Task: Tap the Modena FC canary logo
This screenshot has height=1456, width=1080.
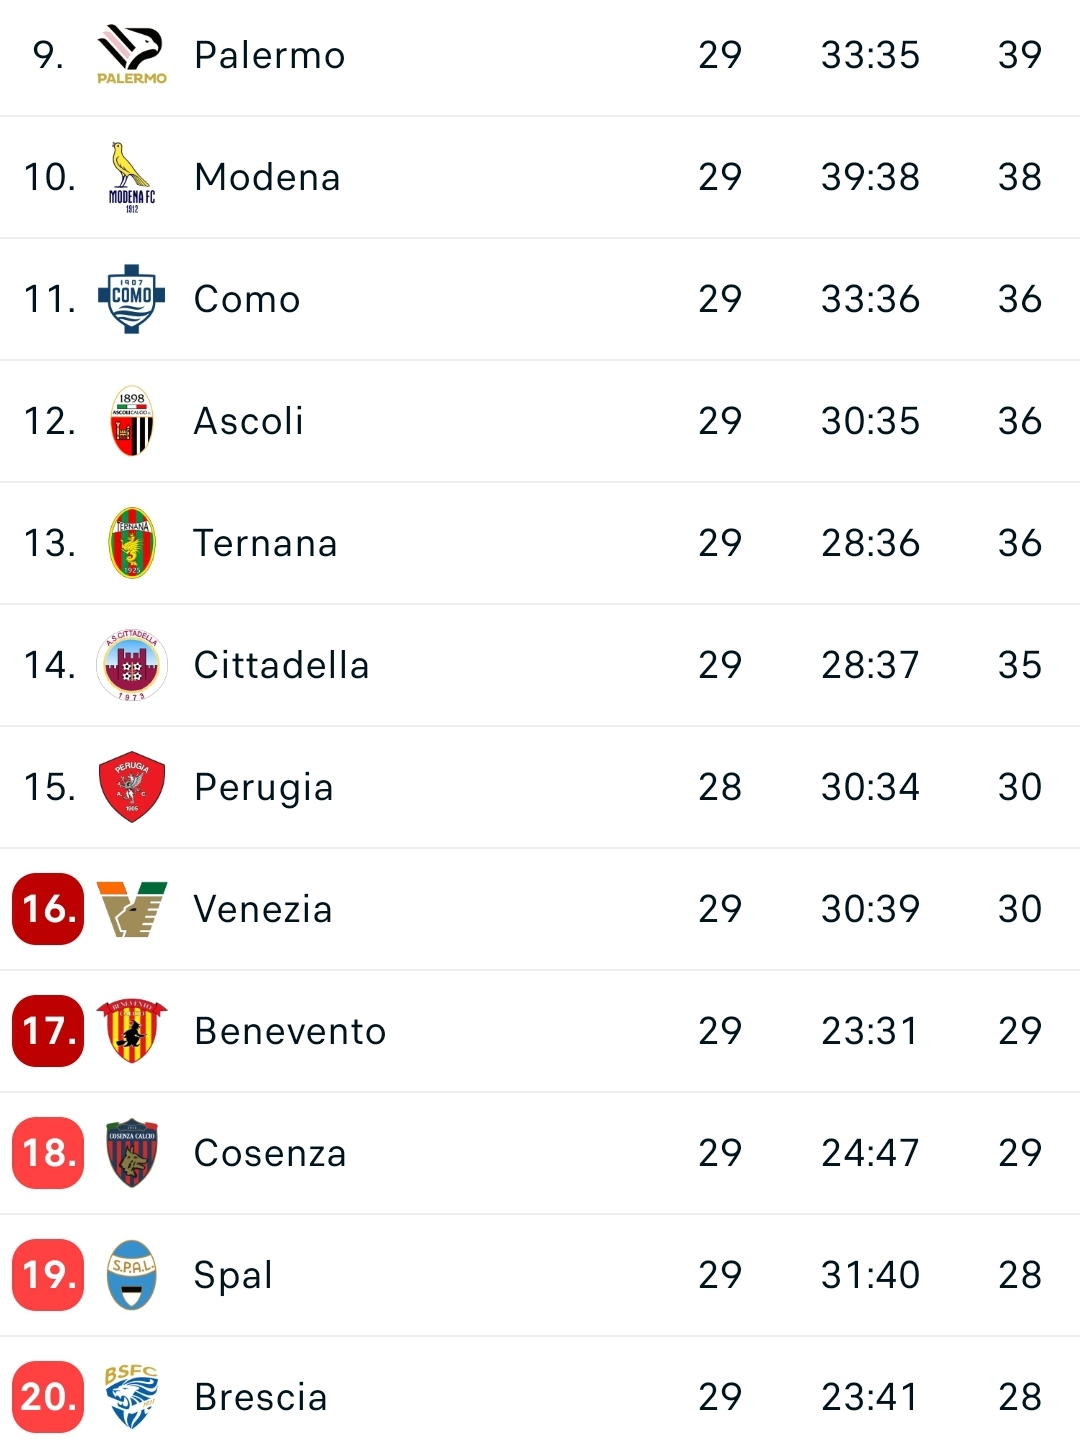Action: 131,177
